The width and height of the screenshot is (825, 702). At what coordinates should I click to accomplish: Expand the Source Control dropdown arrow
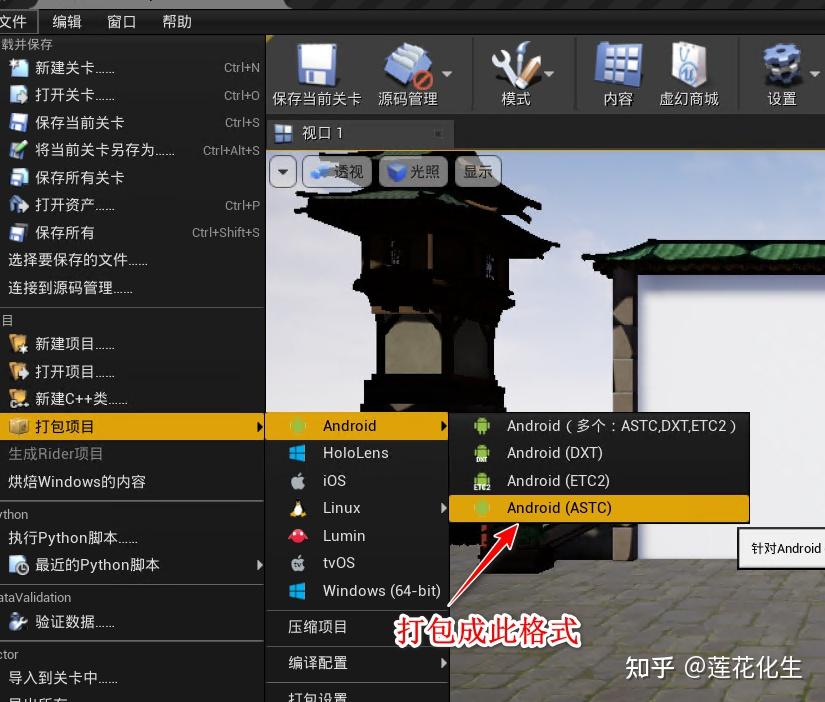tap(447, 74)
